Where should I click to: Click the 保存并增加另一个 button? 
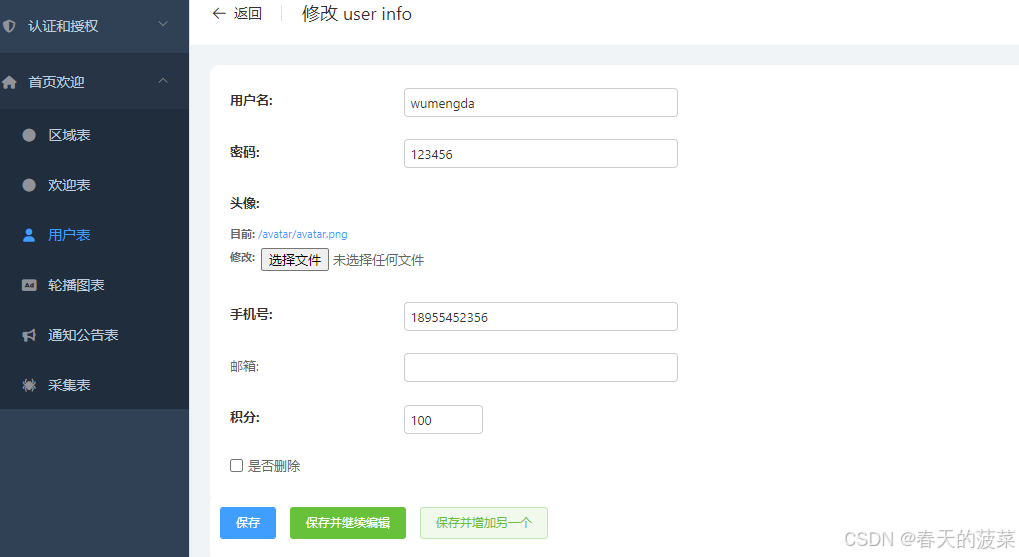(484, 523)
